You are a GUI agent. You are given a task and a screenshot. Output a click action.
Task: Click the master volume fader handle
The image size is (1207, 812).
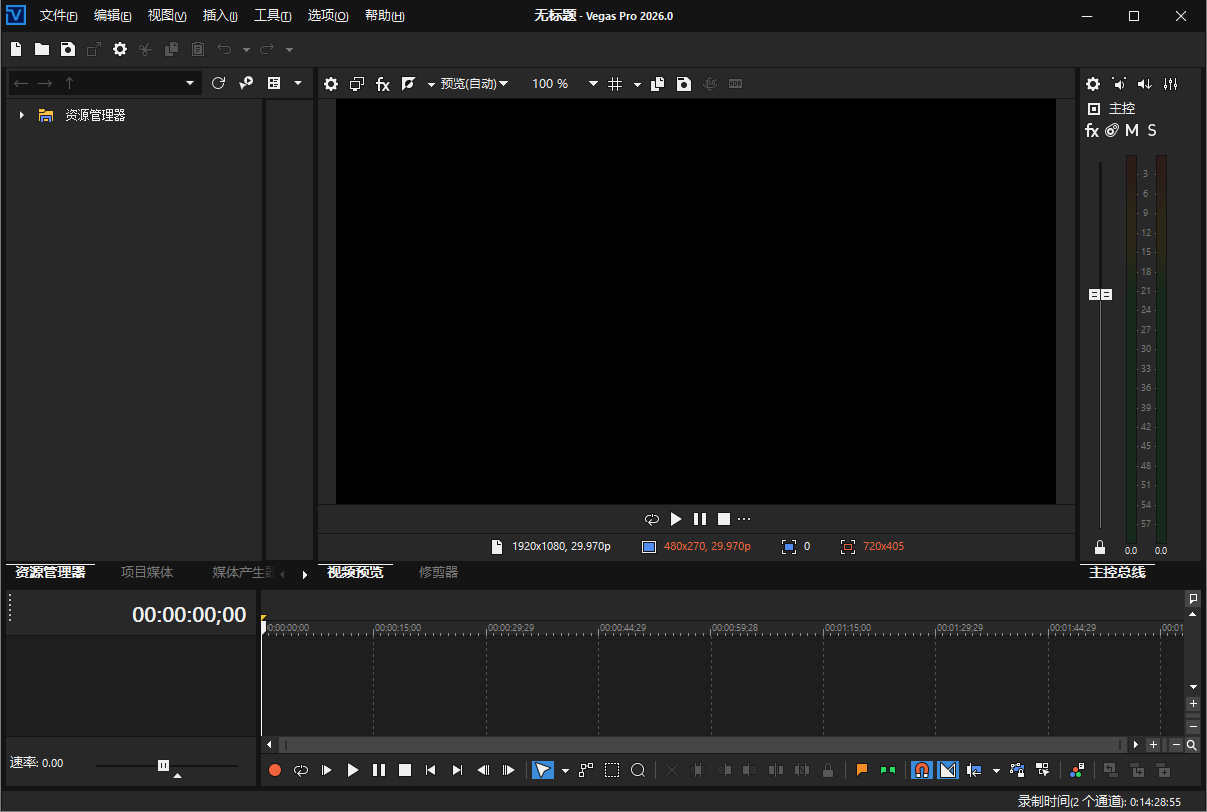coord(1100,294)
